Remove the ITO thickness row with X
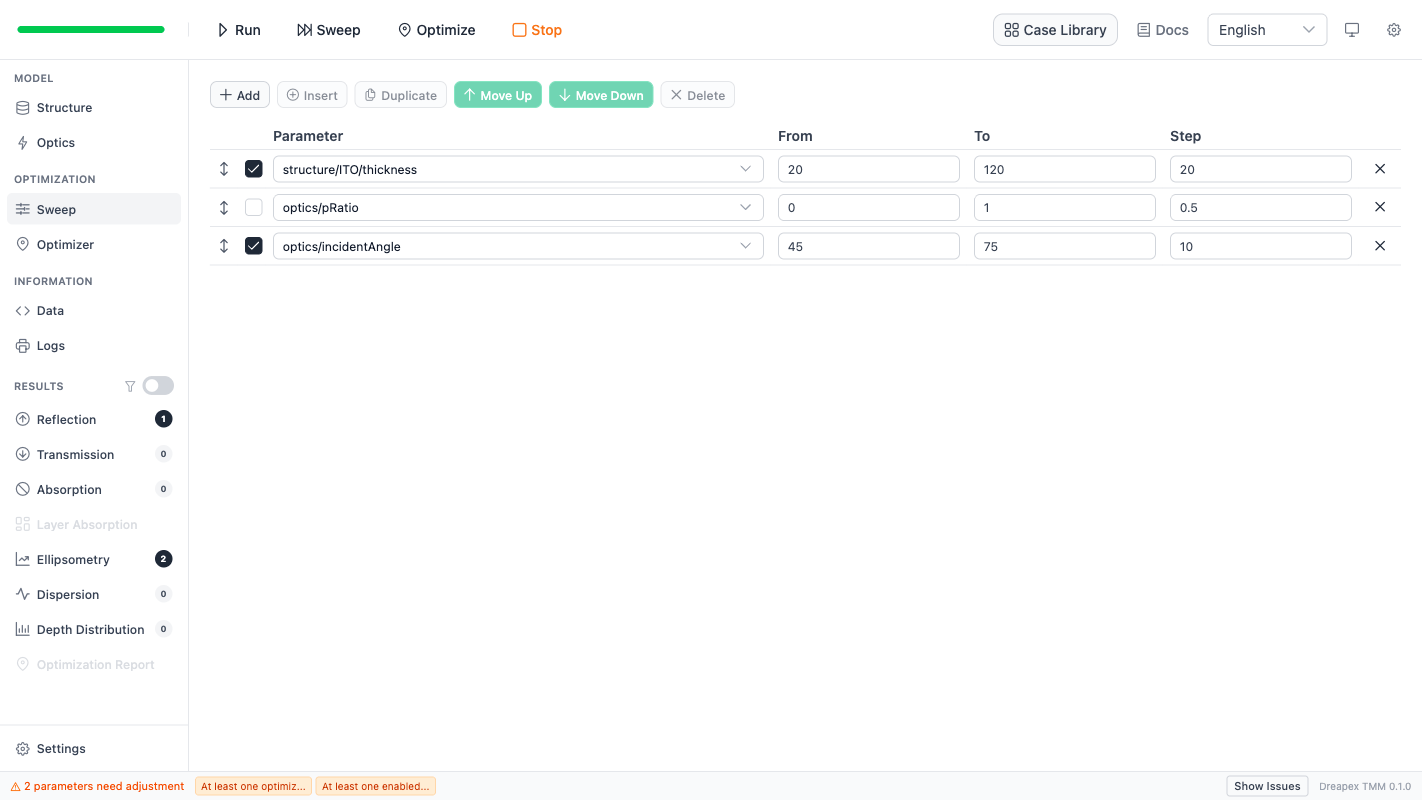The image size is (1422, 800). [1379, 169]
